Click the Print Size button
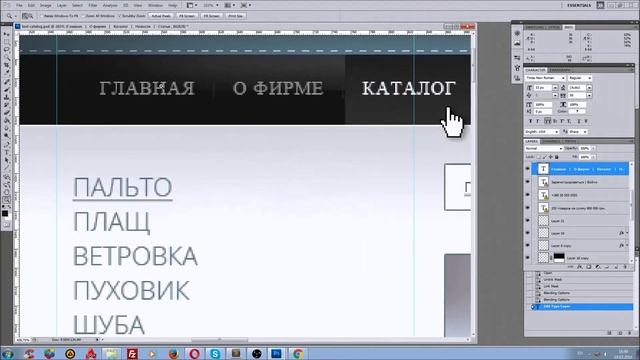Image resolution: width=640 pixels, height=360 pixels. click(236, 16)
